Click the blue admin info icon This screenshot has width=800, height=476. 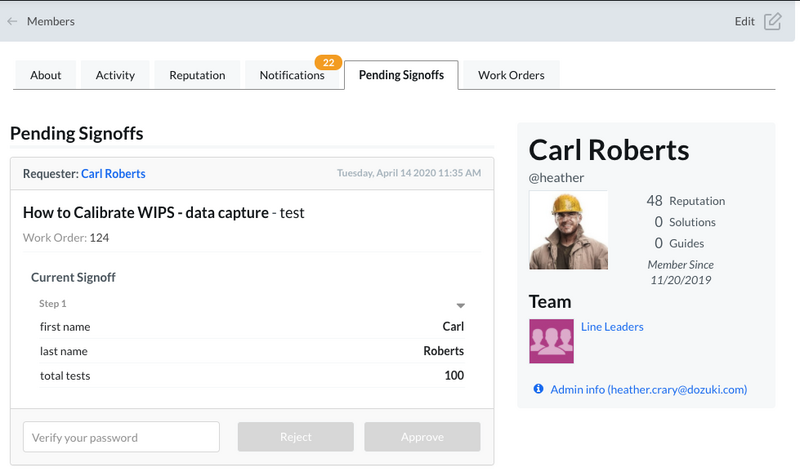coord(538,389)
